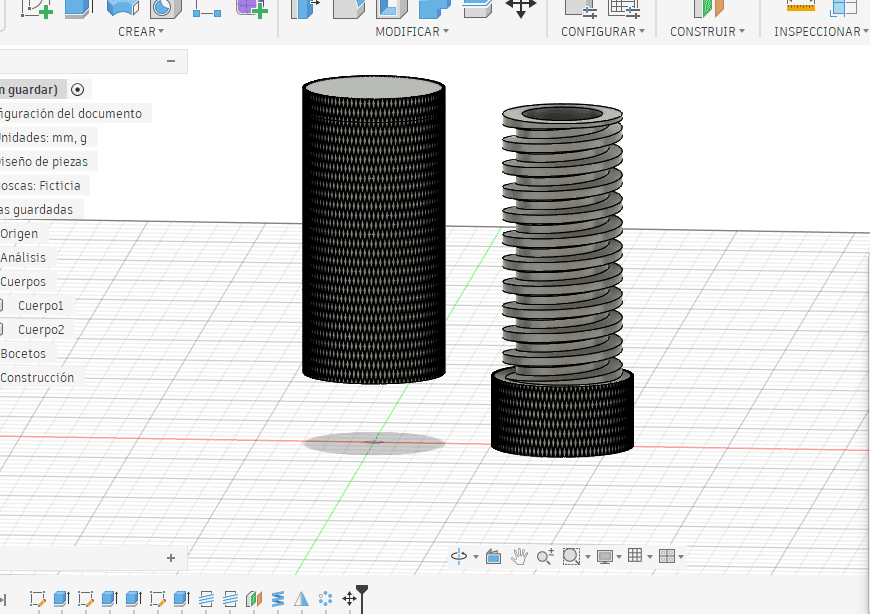Select the Bocetos folder in browser

click(23, 353)
